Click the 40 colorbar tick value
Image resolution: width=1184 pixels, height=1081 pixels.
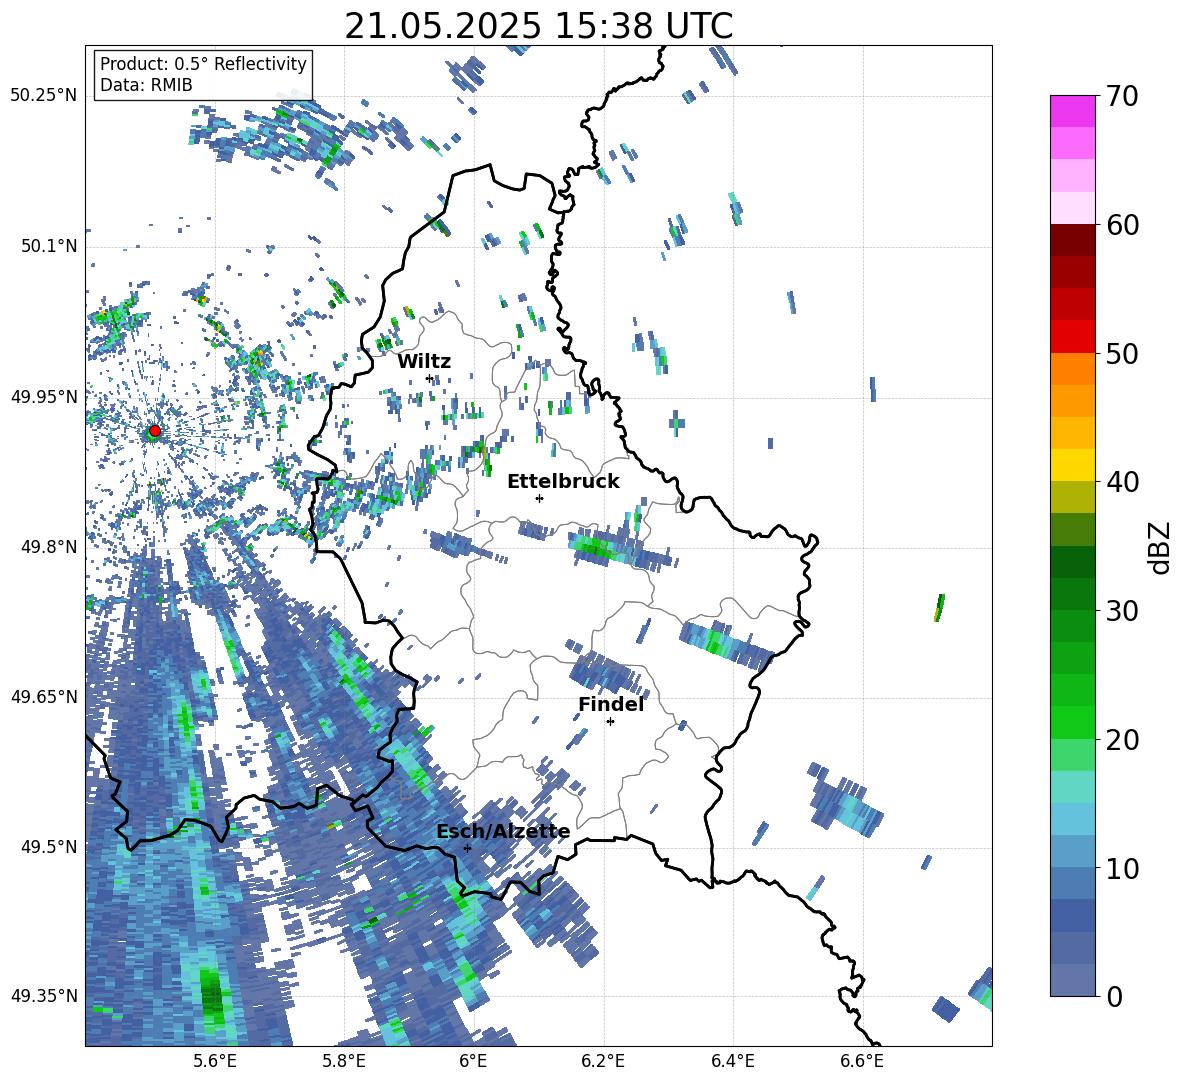click(x=1122, y=482)
